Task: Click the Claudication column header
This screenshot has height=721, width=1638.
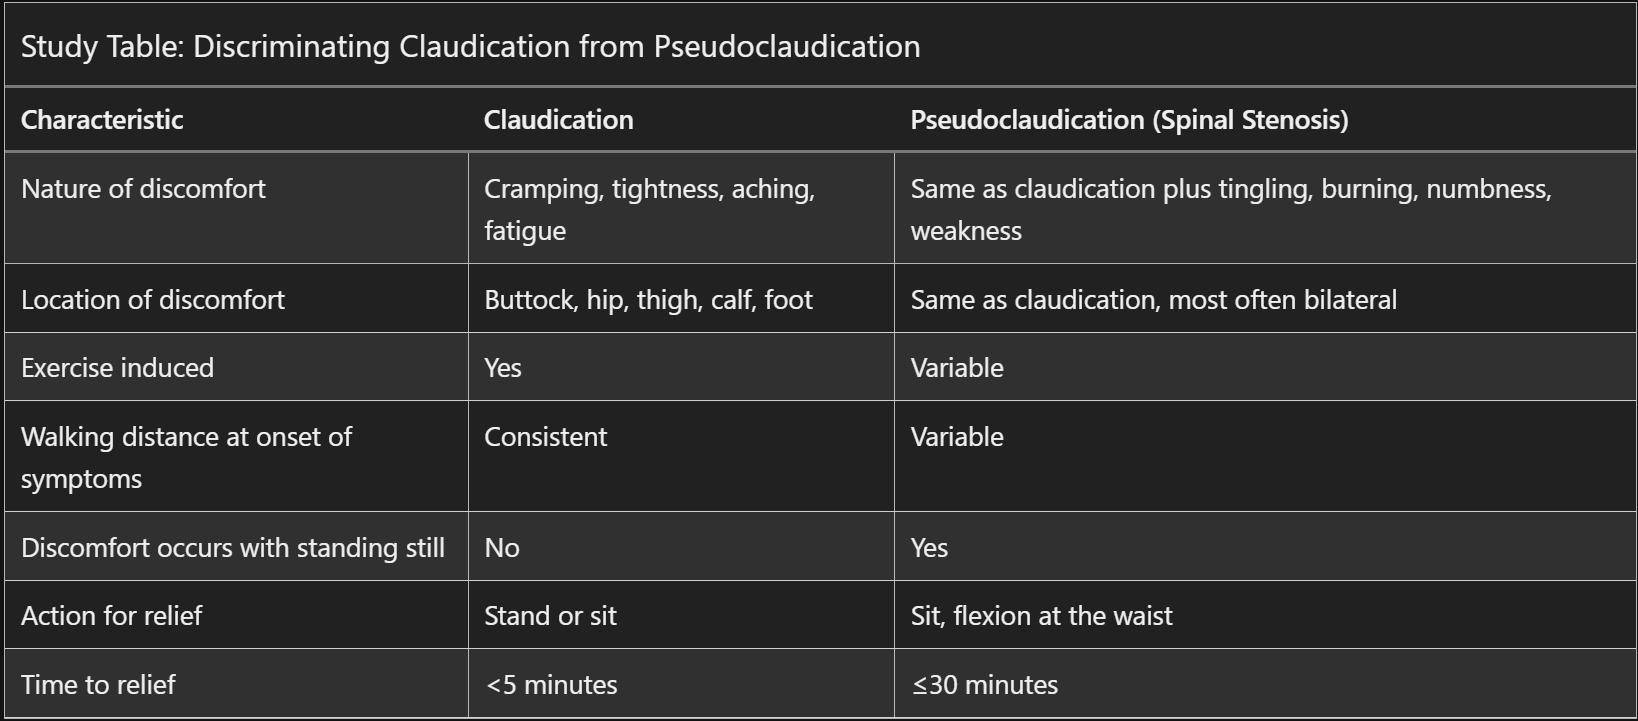Action: coord(558,120)
